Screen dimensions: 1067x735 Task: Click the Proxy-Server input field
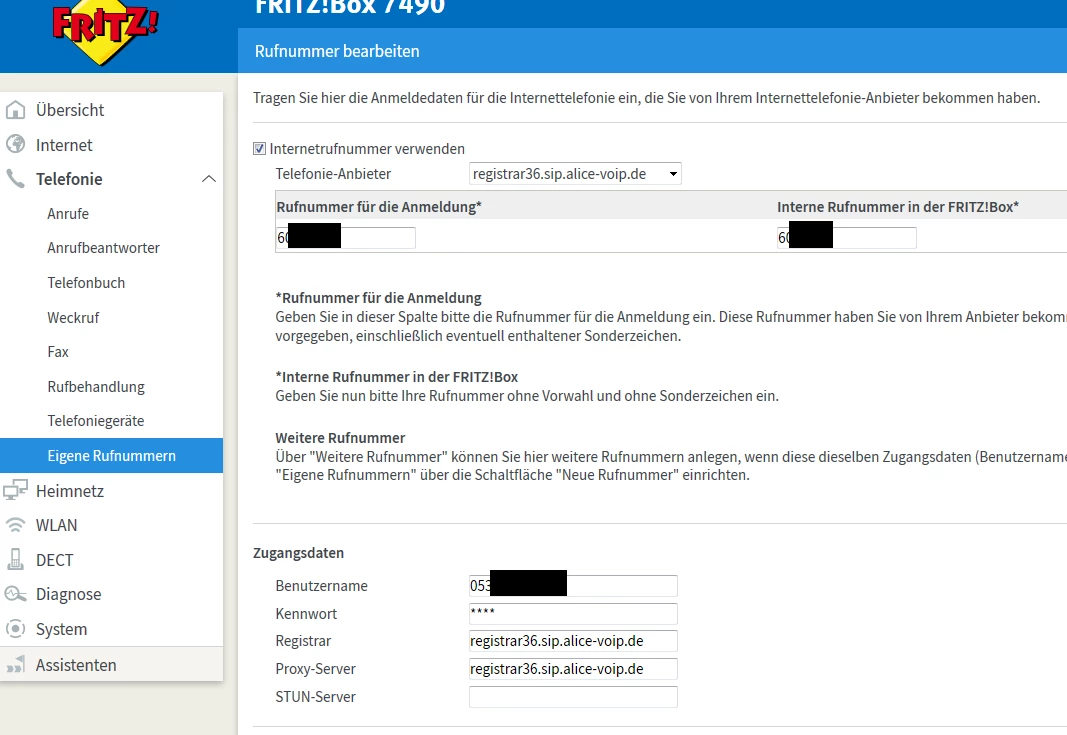tap(573, 669)
